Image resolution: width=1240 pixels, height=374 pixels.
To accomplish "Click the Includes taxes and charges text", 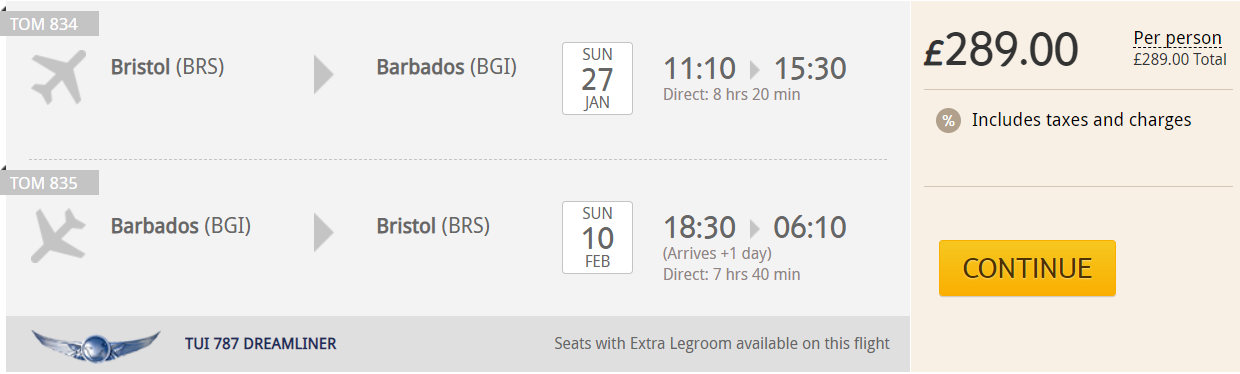I will coord(1082,120).
